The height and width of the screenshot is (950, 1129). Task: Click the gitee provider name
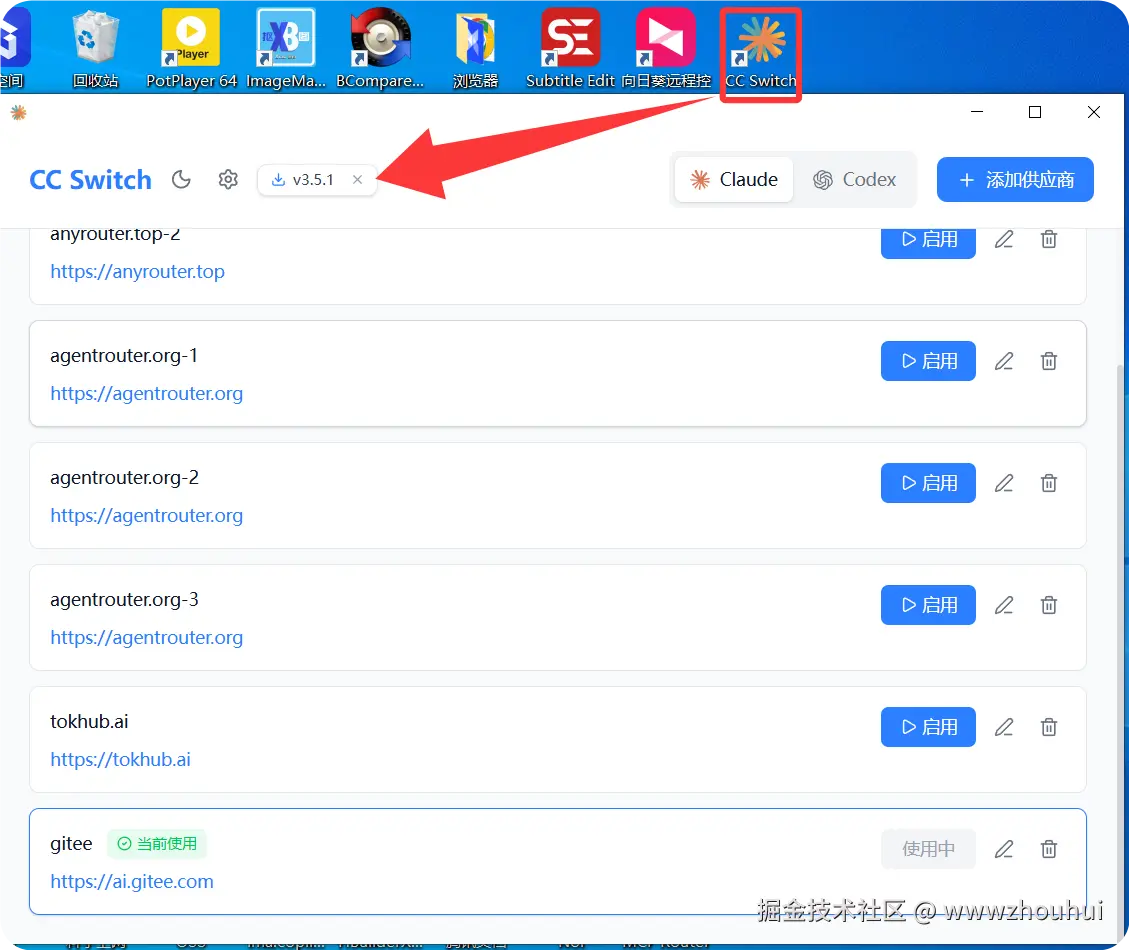coord(71,843)
